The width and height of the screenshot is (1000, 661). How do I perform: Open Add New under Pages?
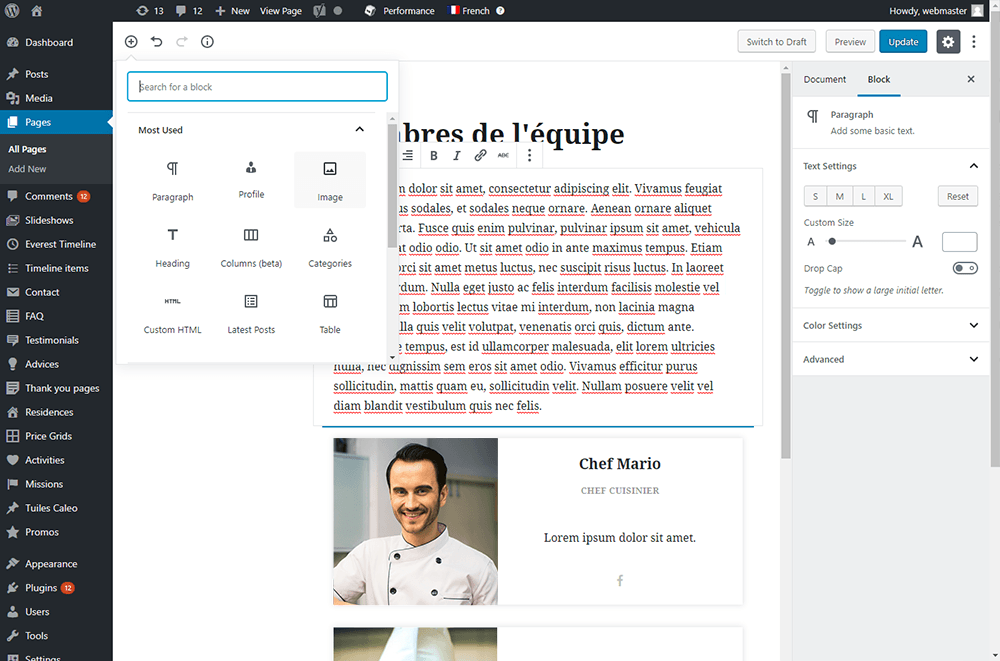click(x=27, y=169)
